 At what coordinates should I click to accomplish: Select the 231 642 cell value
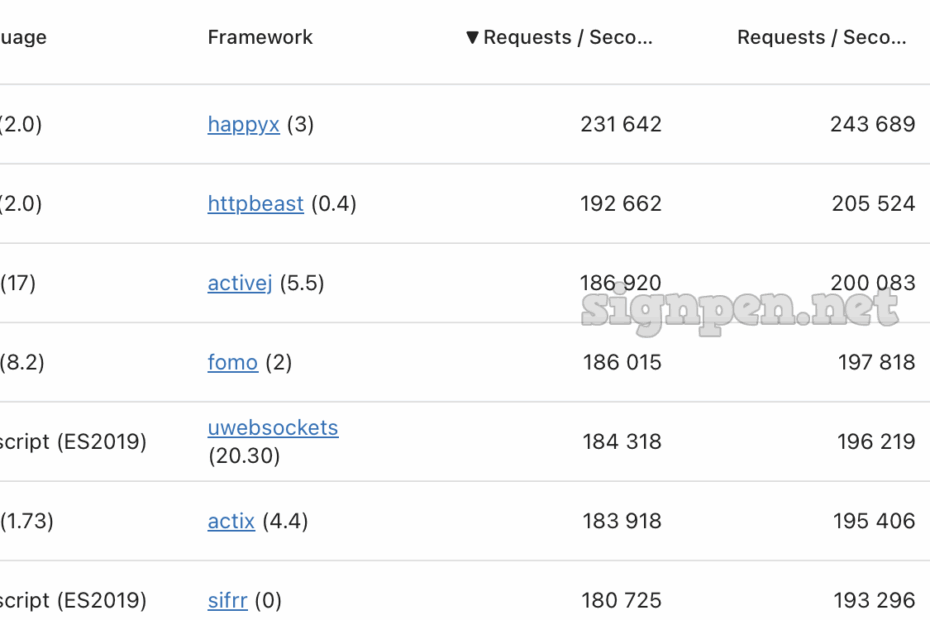(620, 125)
